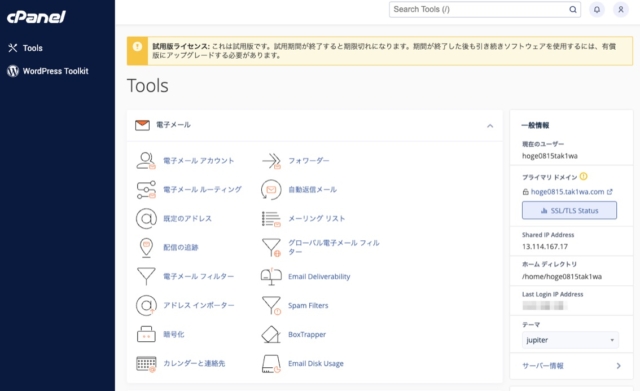Image resolution: width=640 pixels, height=391 pixels.
Task: Open the 既定のアドレス link
Action: [187, 219]
